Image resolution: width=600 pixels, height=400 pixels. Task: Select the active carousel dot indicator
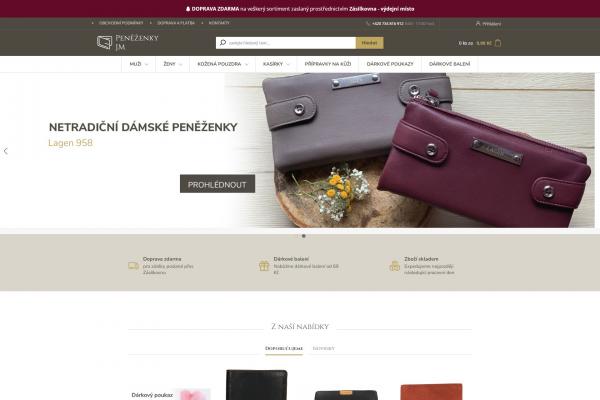click(304, 236)
